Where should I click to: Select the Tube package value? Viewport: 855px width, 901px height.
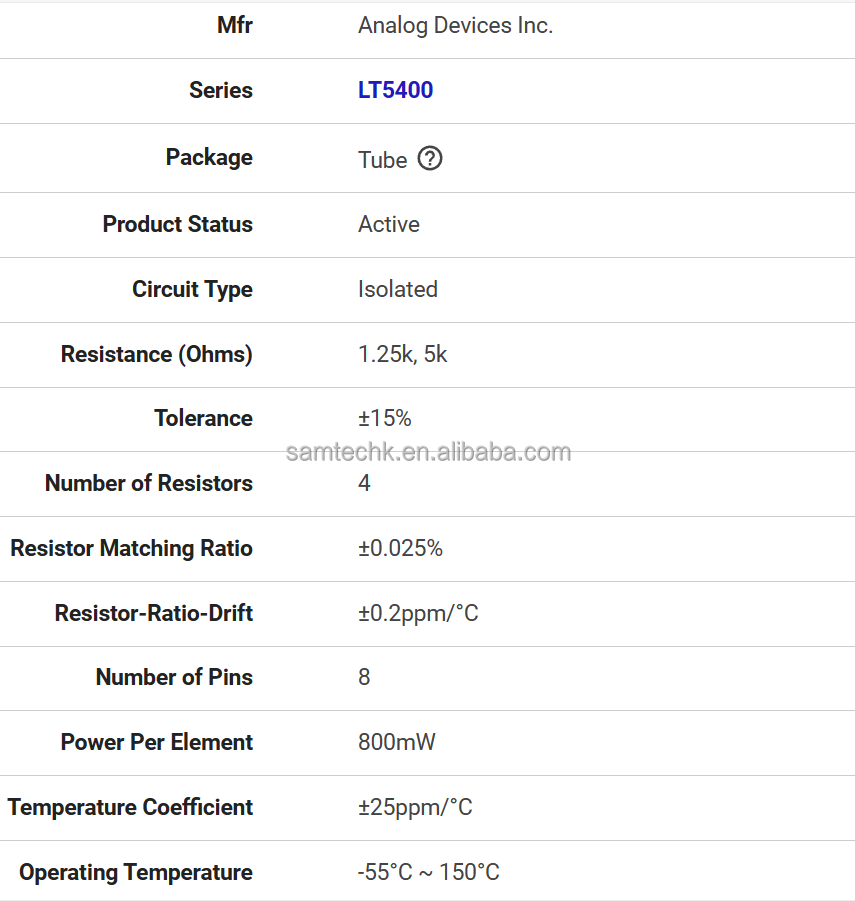(382, 160)
